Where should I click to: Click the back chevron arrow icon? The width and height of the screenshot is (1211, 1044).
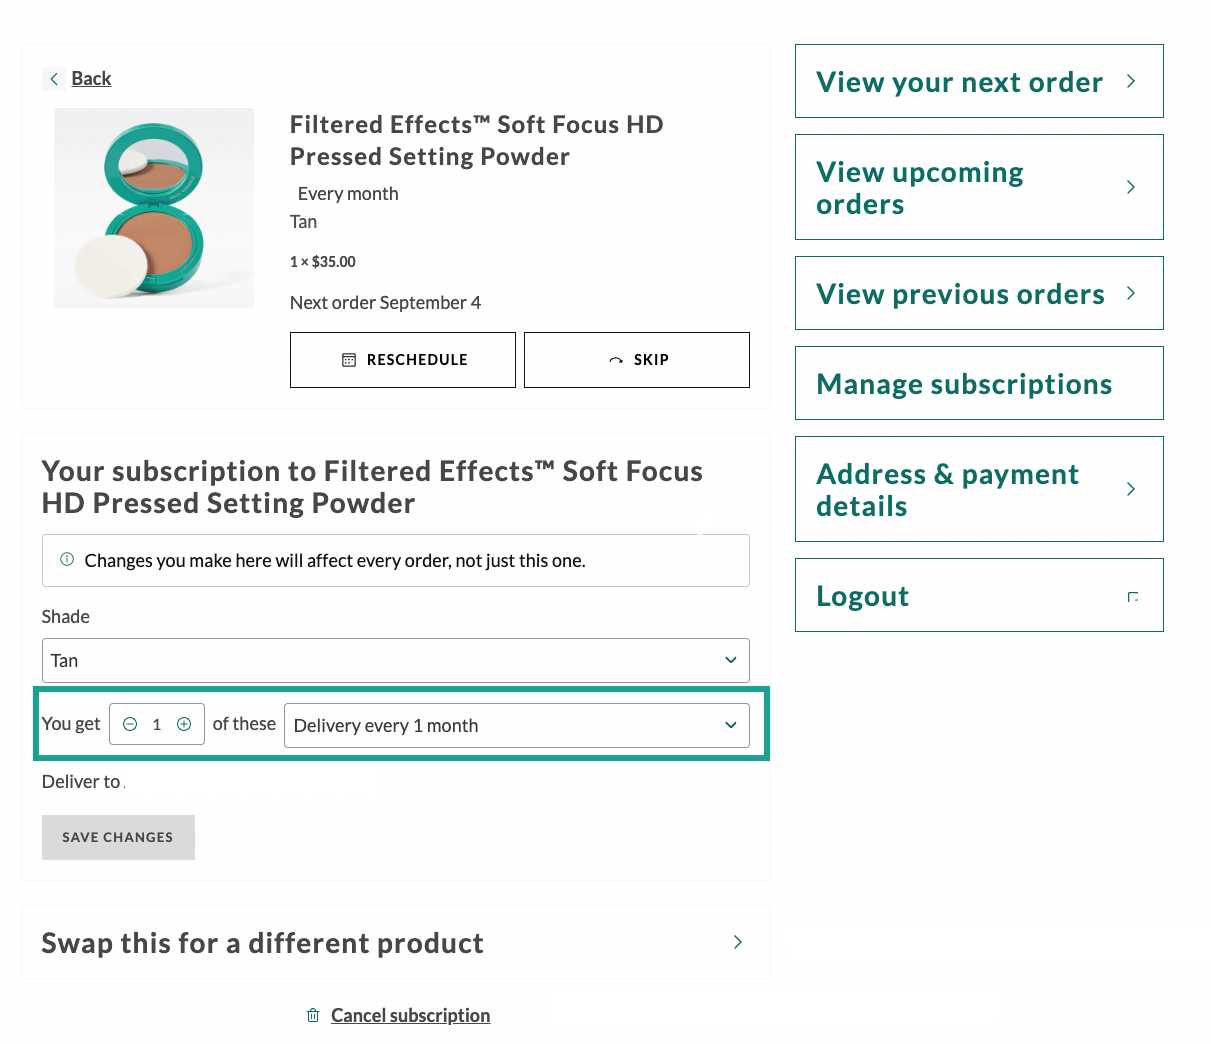(54, 79)
